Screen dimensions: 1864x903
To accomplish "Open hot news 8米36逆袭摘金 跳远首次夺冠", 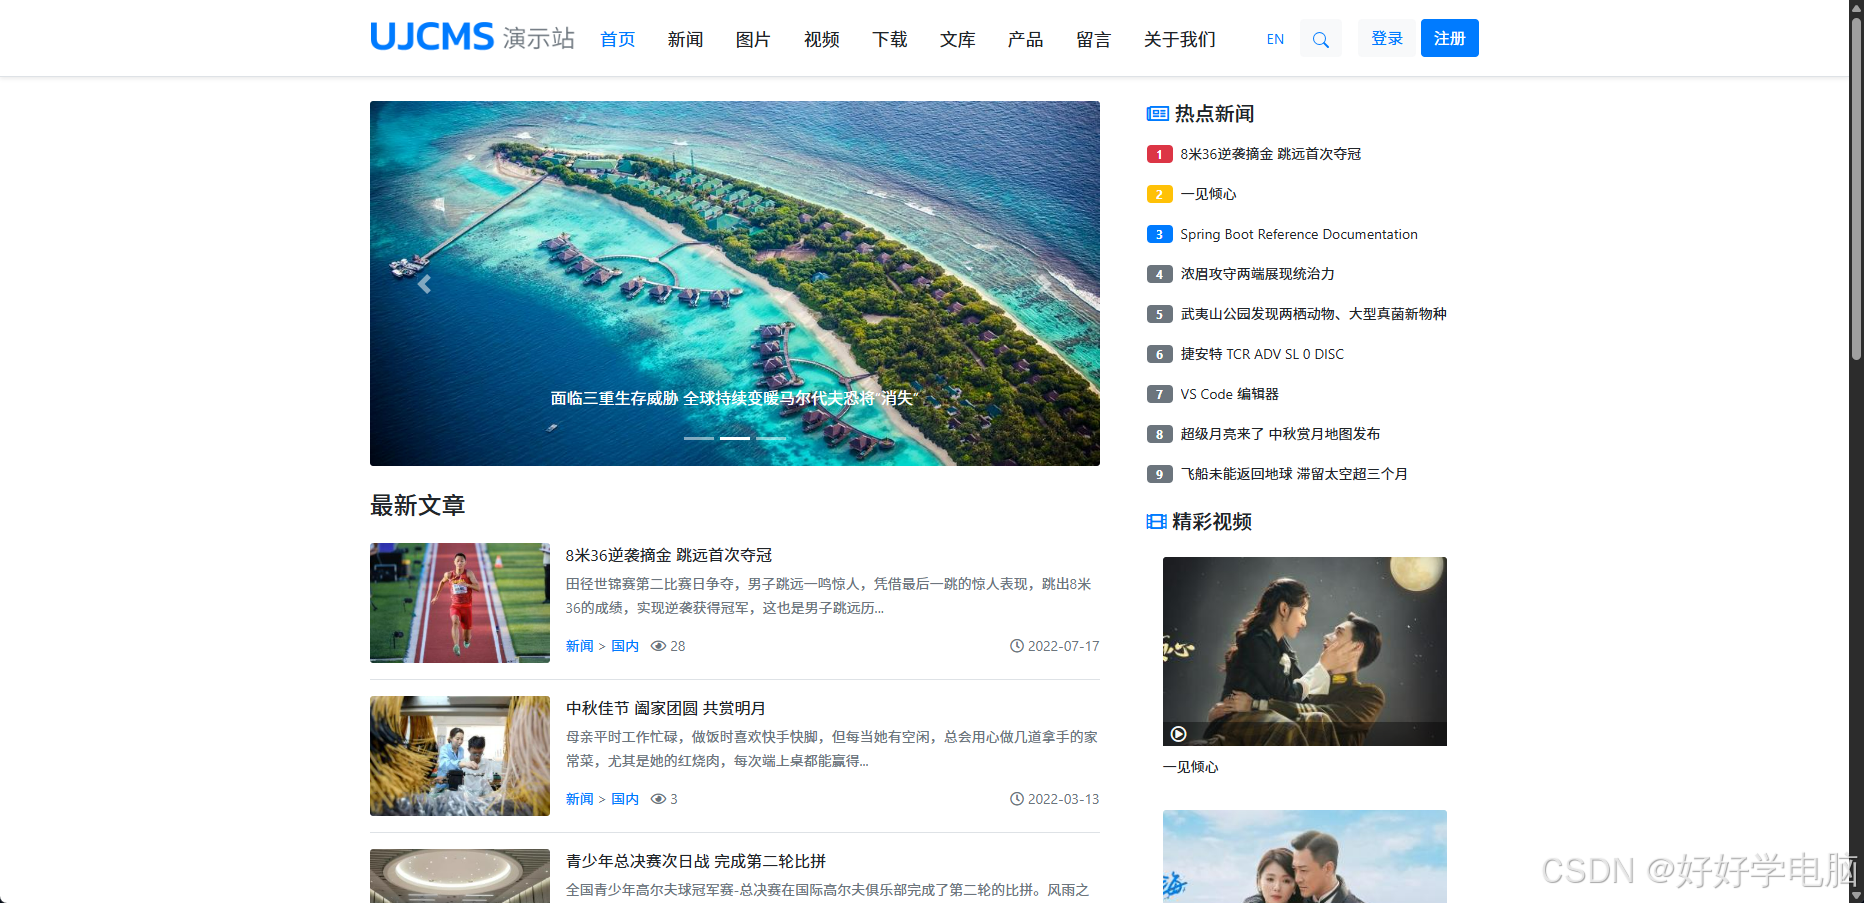I will click(x=1271, y=154).
